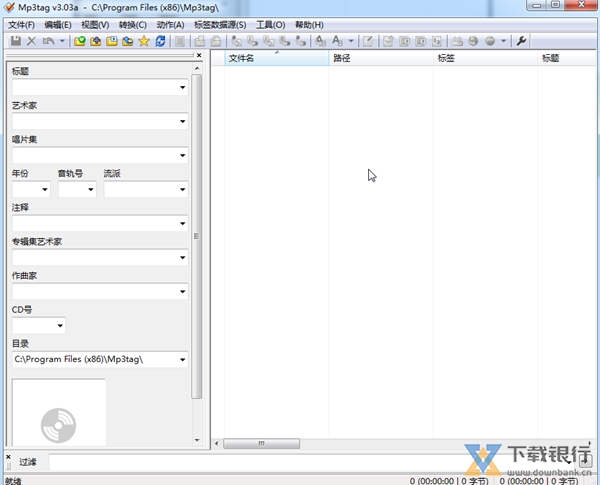
Task: Open the dropdown arrow beside quick Actions
Action: coord(351,41)
